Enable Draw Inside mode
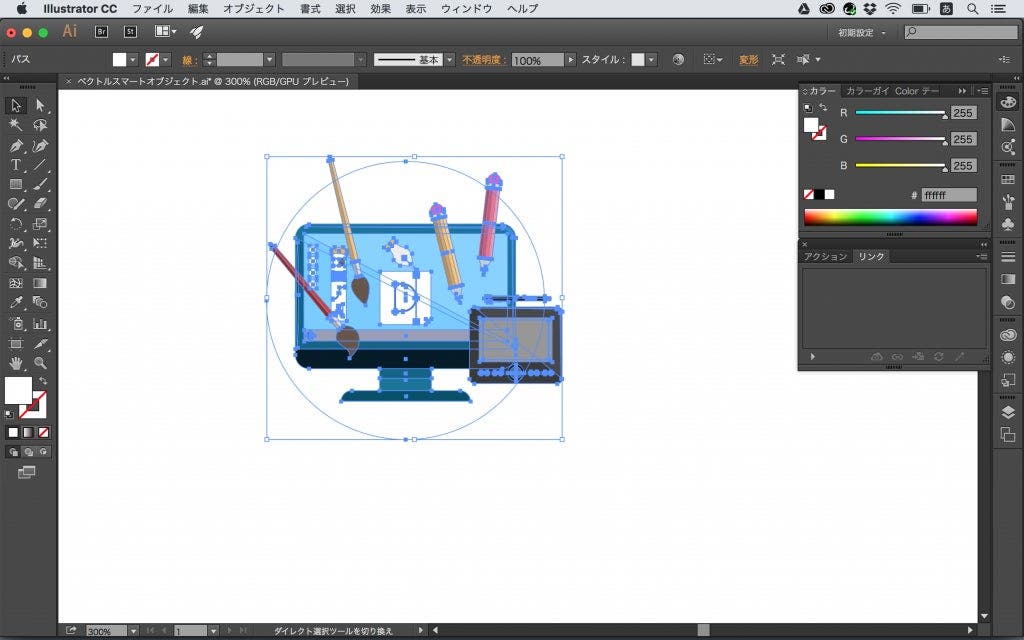 click(43, 452)
